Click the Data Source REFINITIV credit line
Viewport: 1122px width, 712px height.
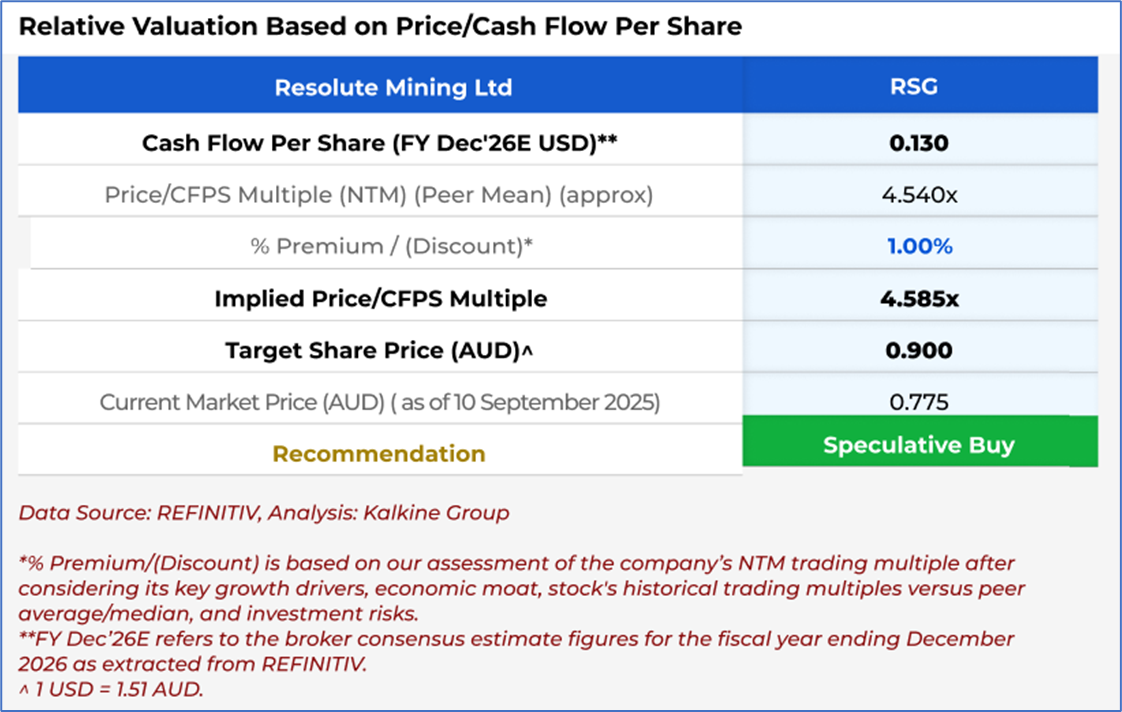pos(264,513)
